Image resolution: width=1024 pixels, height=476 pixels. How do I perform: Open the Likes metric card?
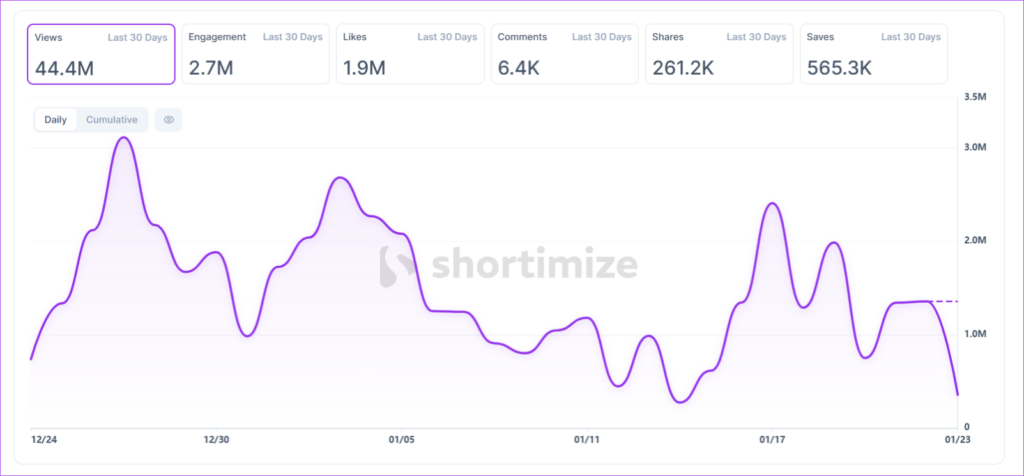click(x=410, y=54)
